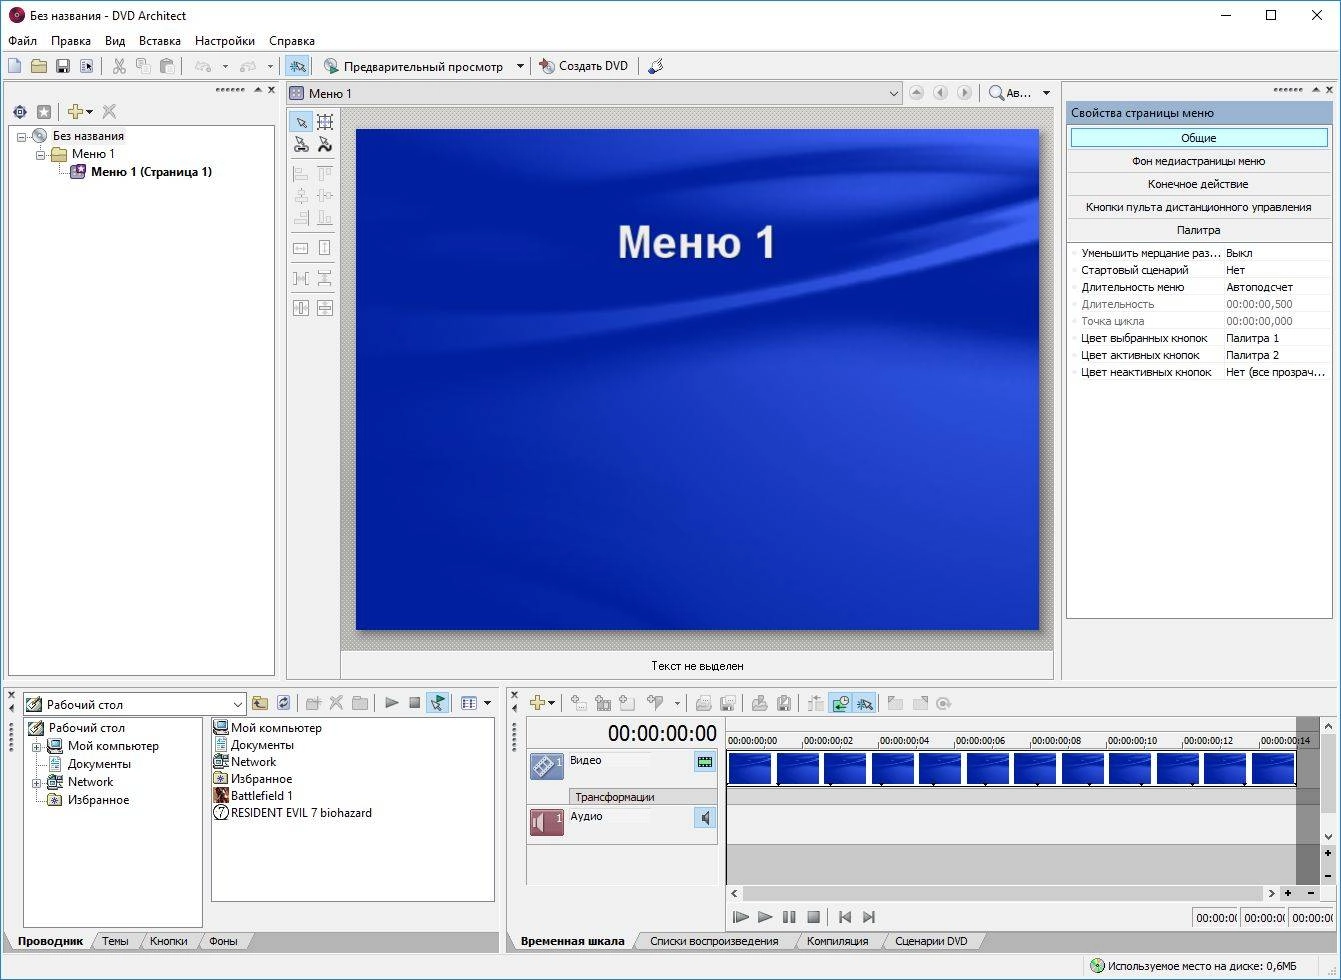Save the project with the floppy disk icon

click(x=62, y=66)
